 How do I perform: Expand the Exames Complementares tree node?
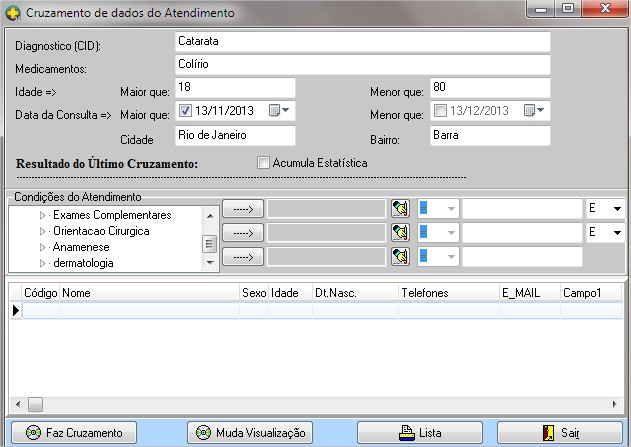42,215
